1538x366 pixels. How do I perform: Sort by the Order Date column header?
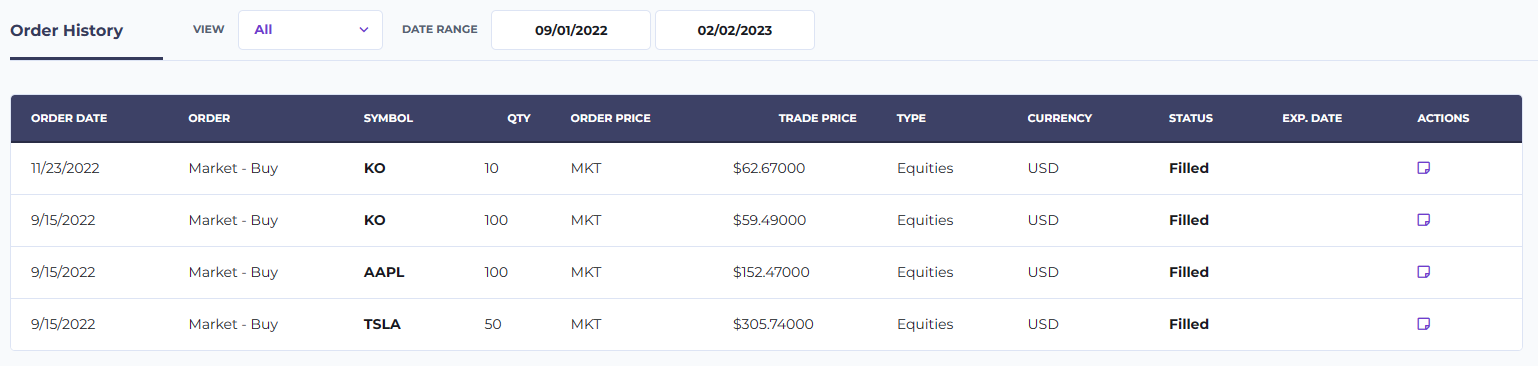tap(69, 118)
